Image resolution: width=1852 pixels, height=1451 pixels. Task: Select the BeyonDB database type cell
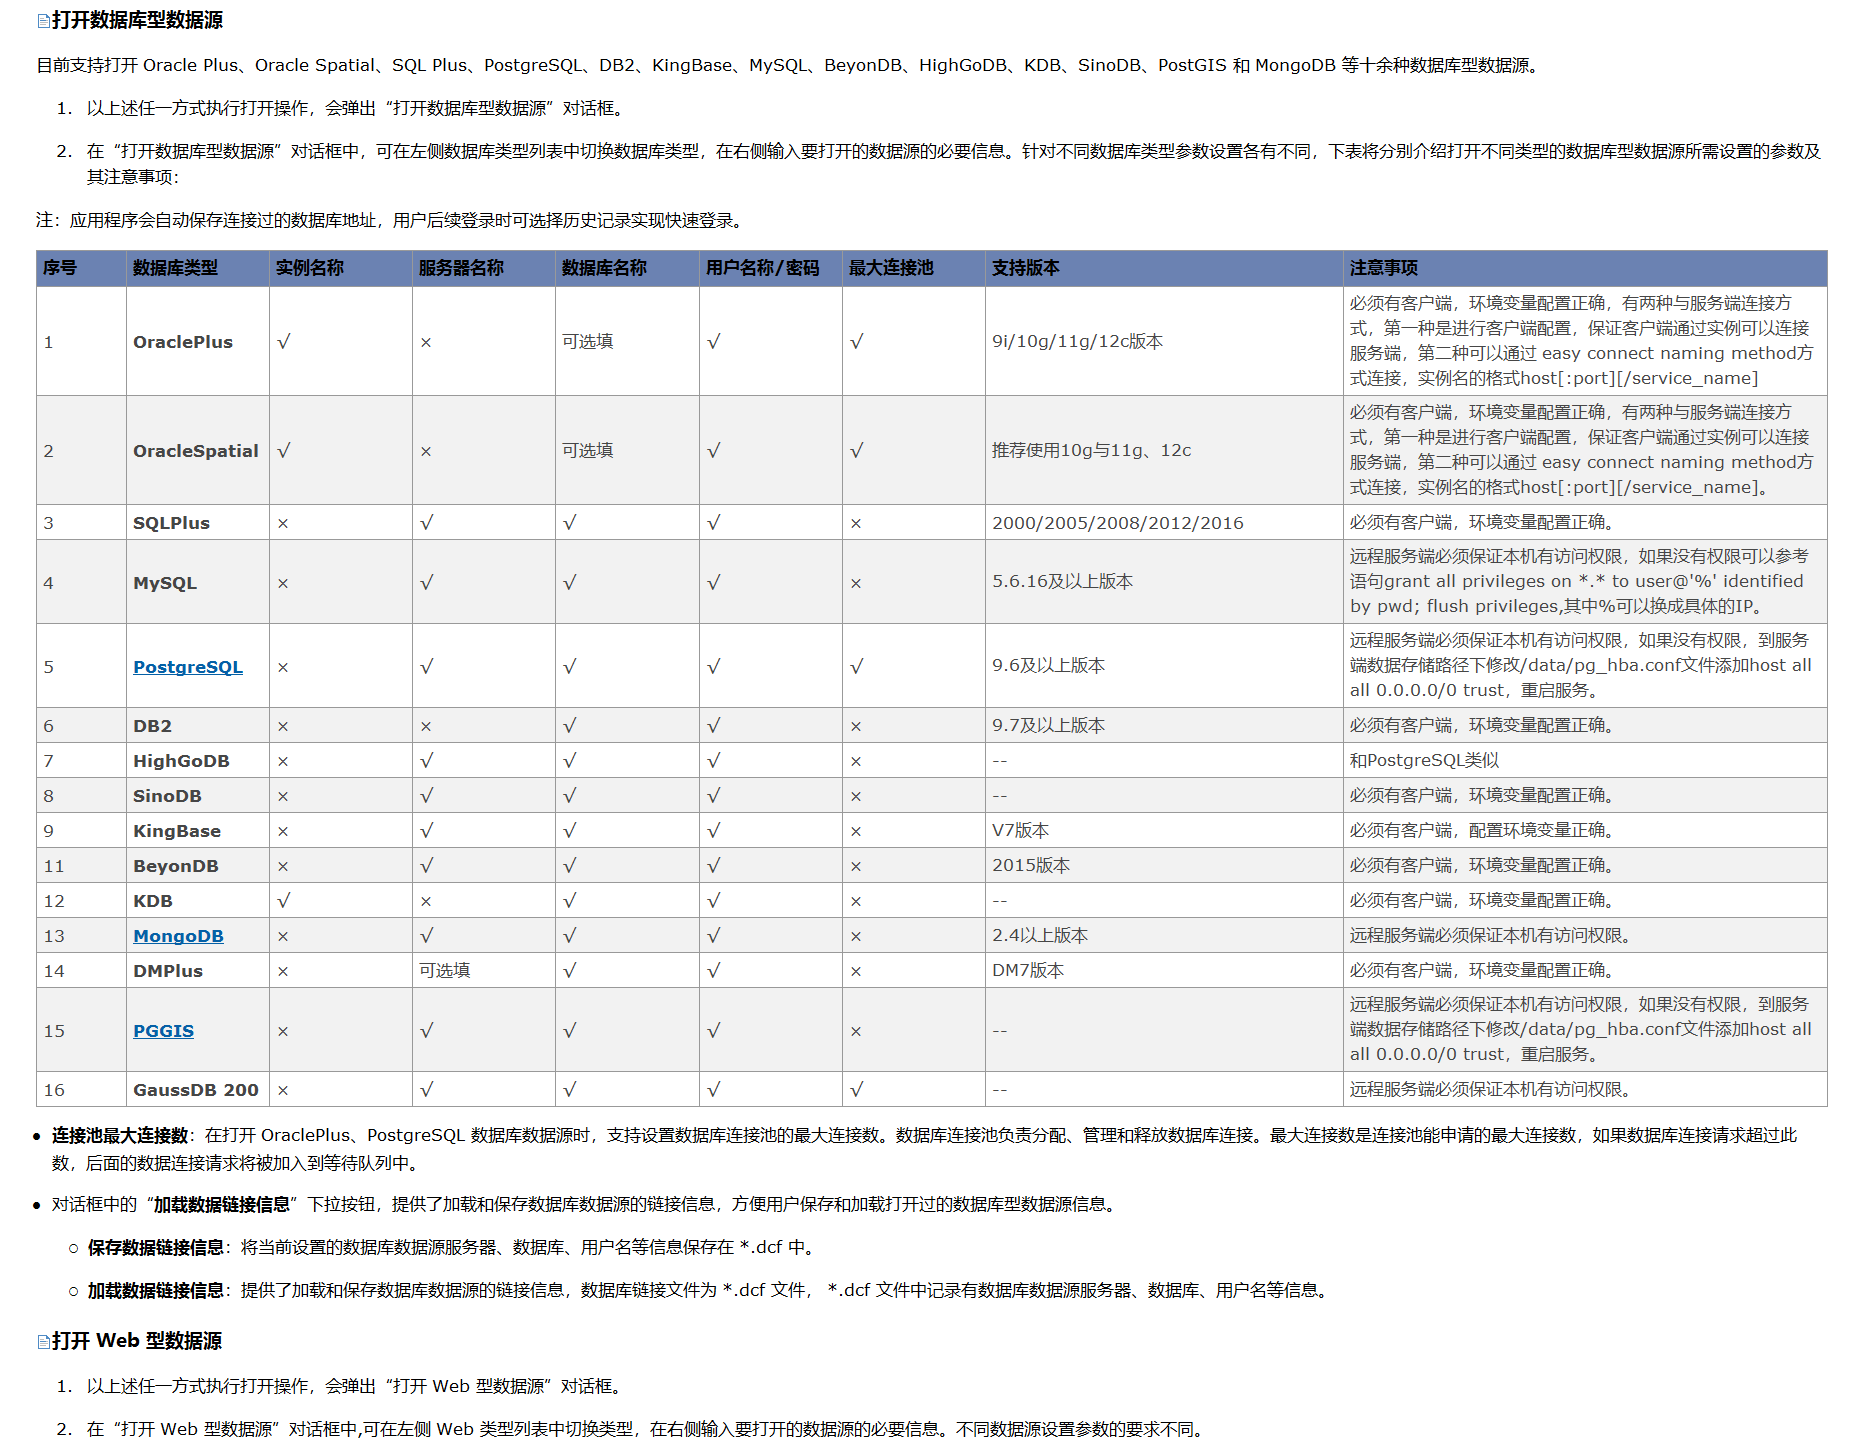[198, 866]
